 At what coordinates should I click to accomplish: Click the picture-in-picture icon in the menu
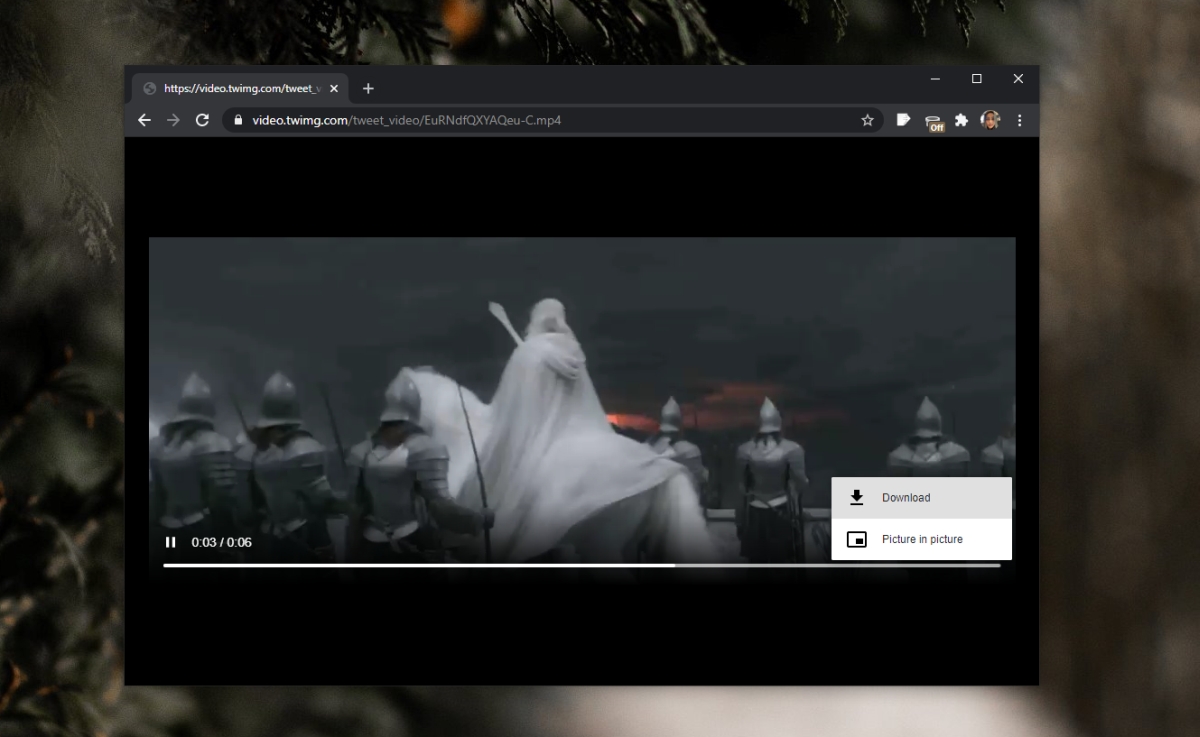tap(856, 538)
